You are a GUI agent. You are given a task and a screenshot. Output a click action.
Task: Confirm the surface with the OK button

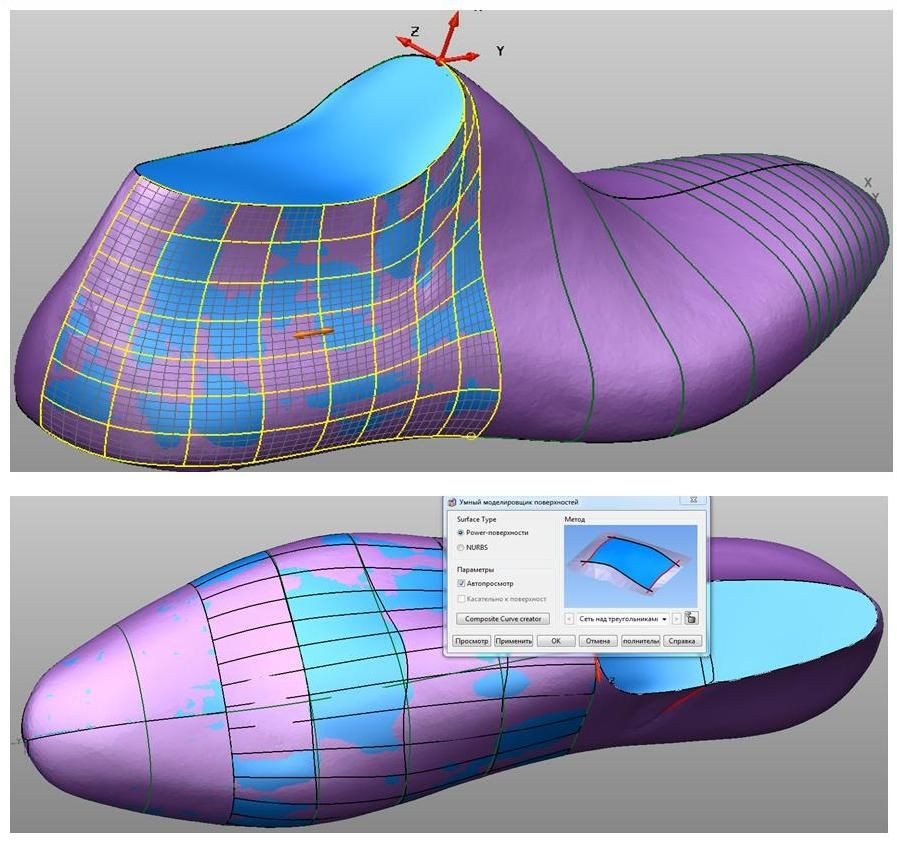click(x=555, y=641)
